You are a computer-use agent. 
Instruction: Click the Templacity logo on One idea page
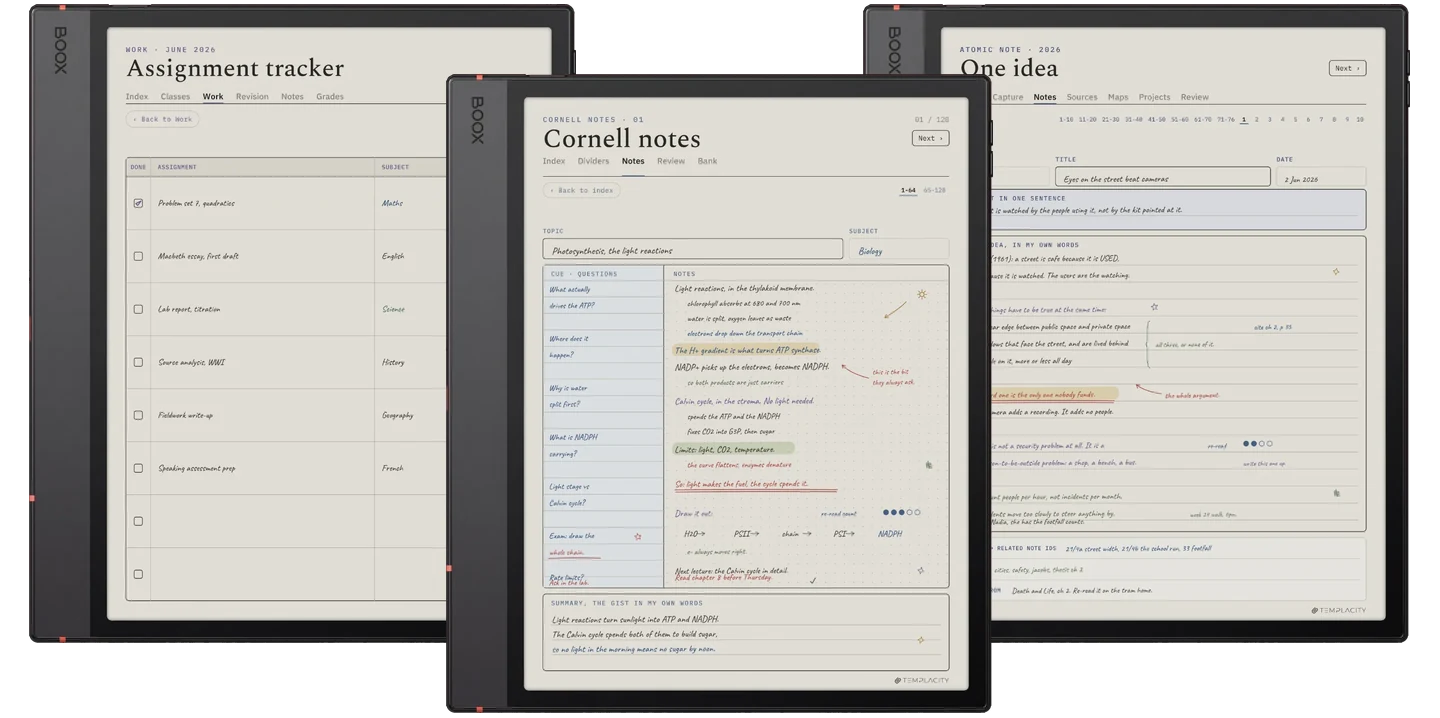click(1338, 610)
